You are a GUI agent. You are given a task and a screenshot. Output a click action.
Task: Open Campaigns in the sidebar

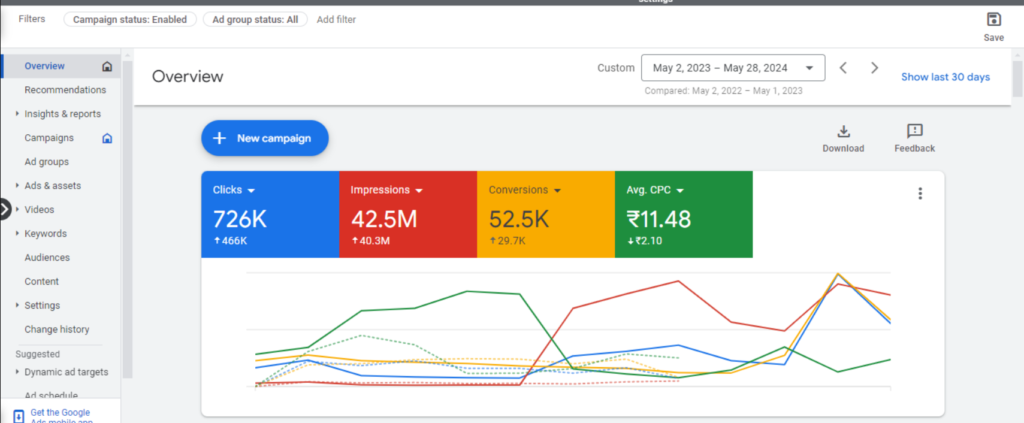pyautogui.click(x=49, y=138)
